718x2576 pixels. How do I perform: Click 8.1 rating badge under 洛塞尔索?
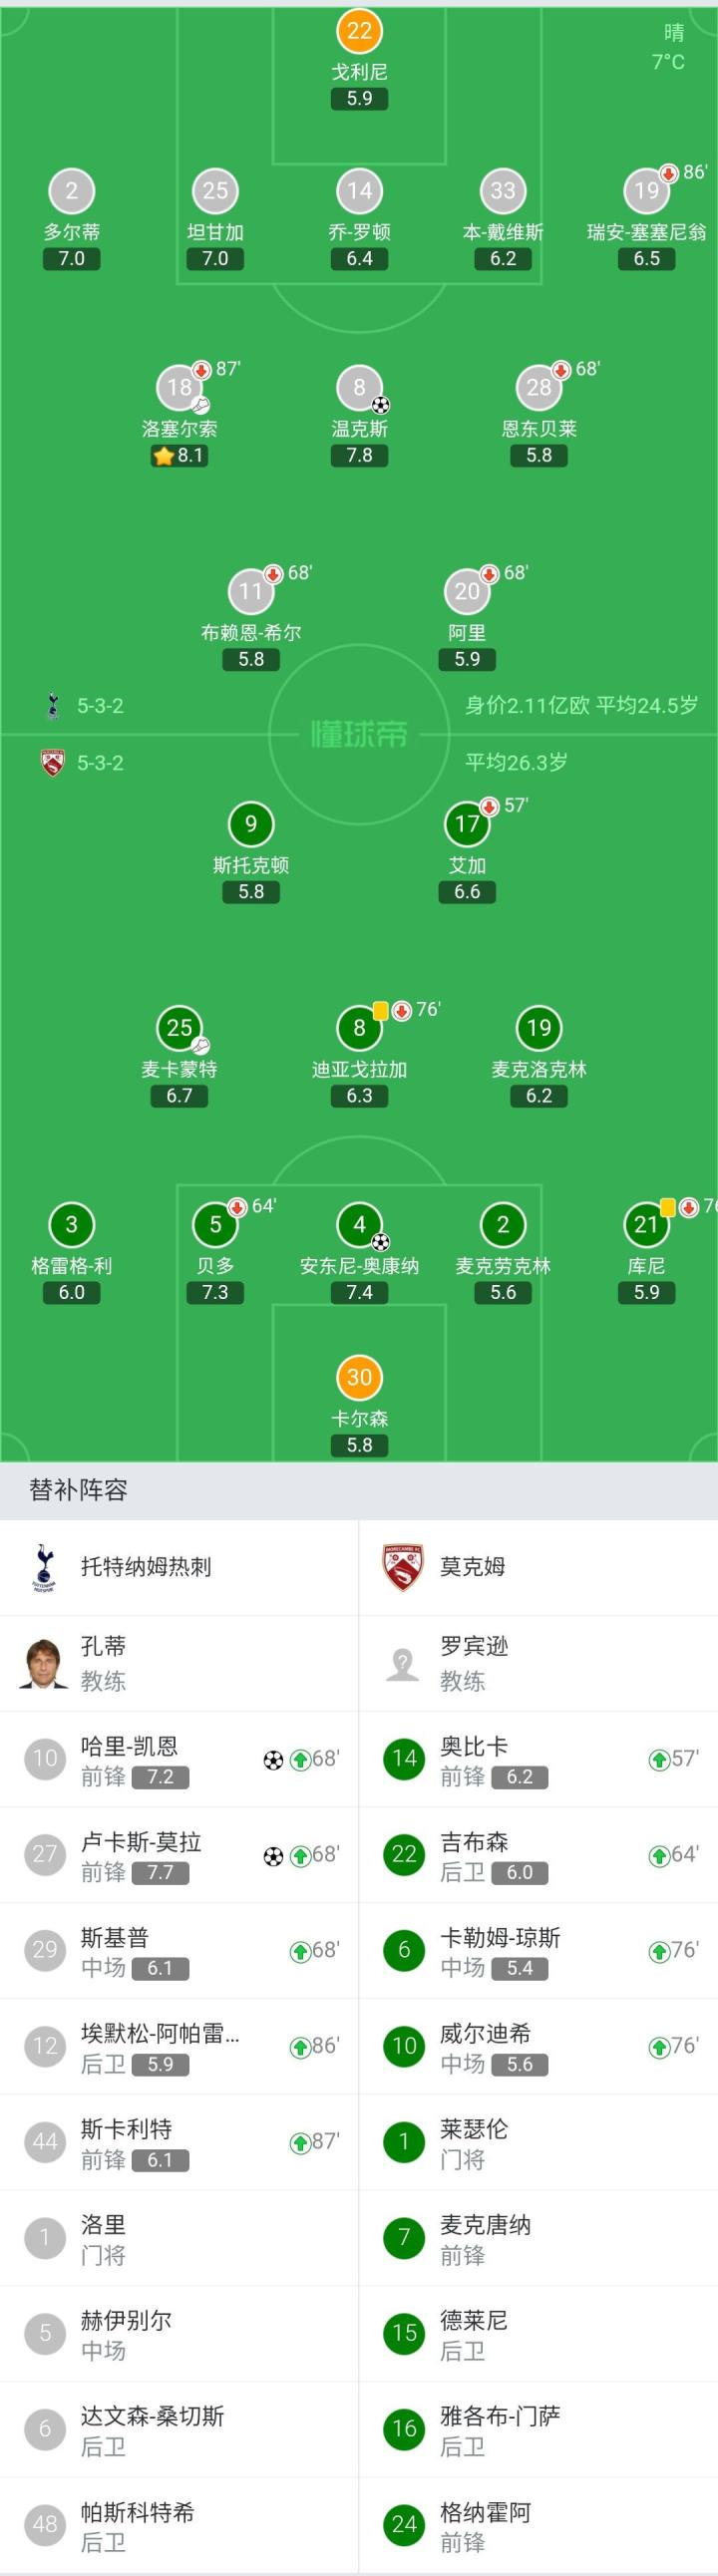[179, 456]
